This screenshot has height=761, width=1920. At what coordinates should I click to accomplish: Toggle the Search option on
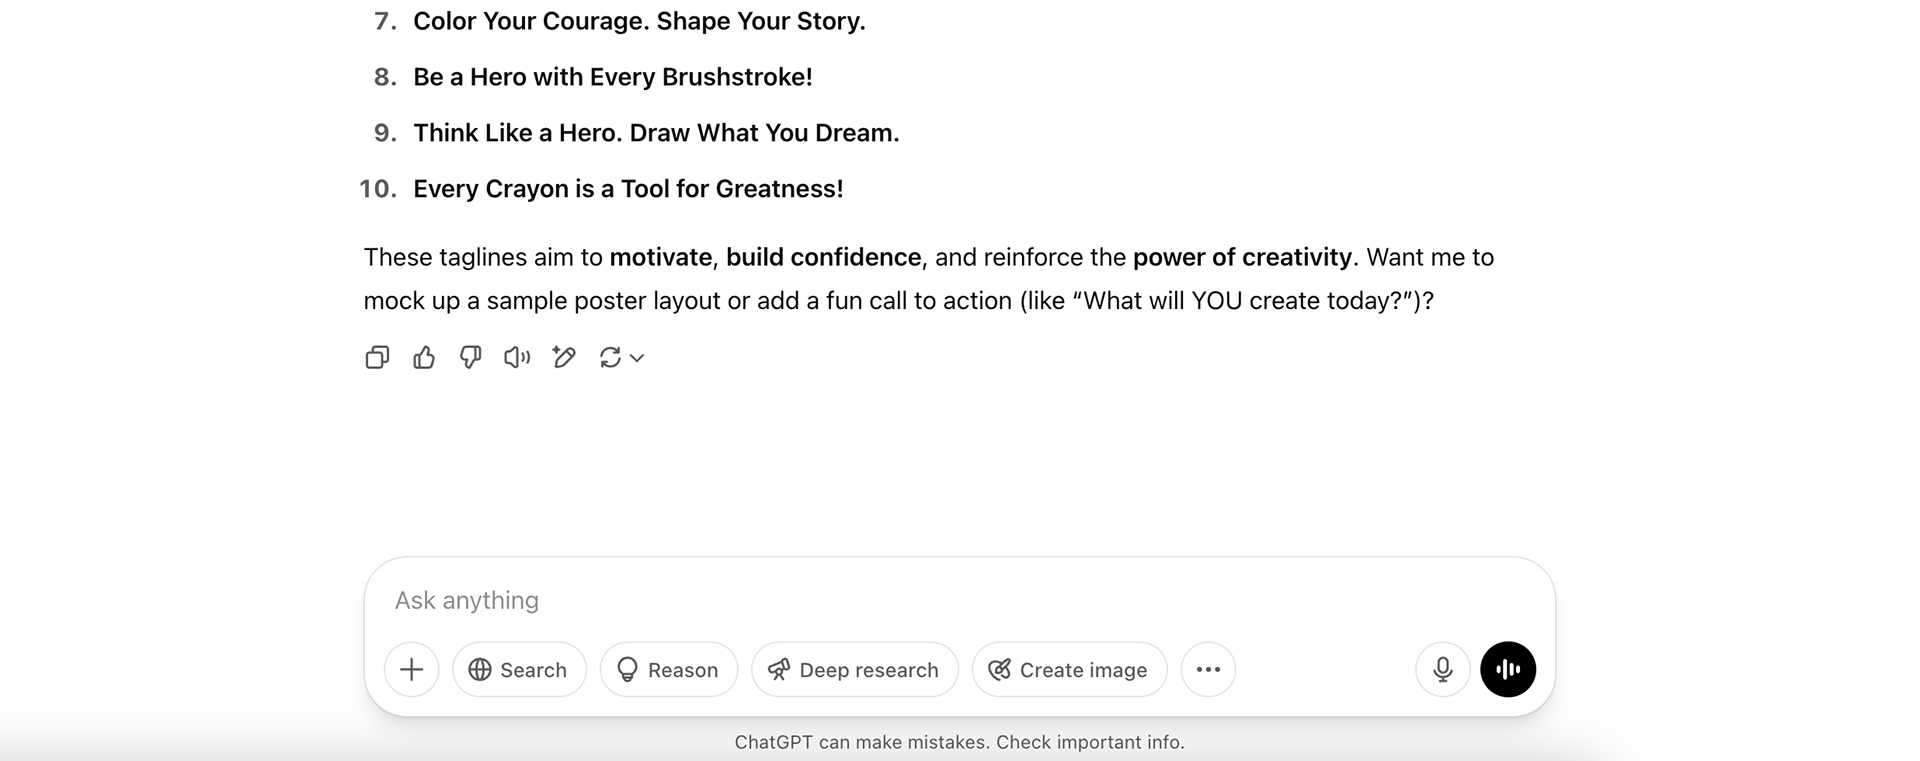(519, 669)
